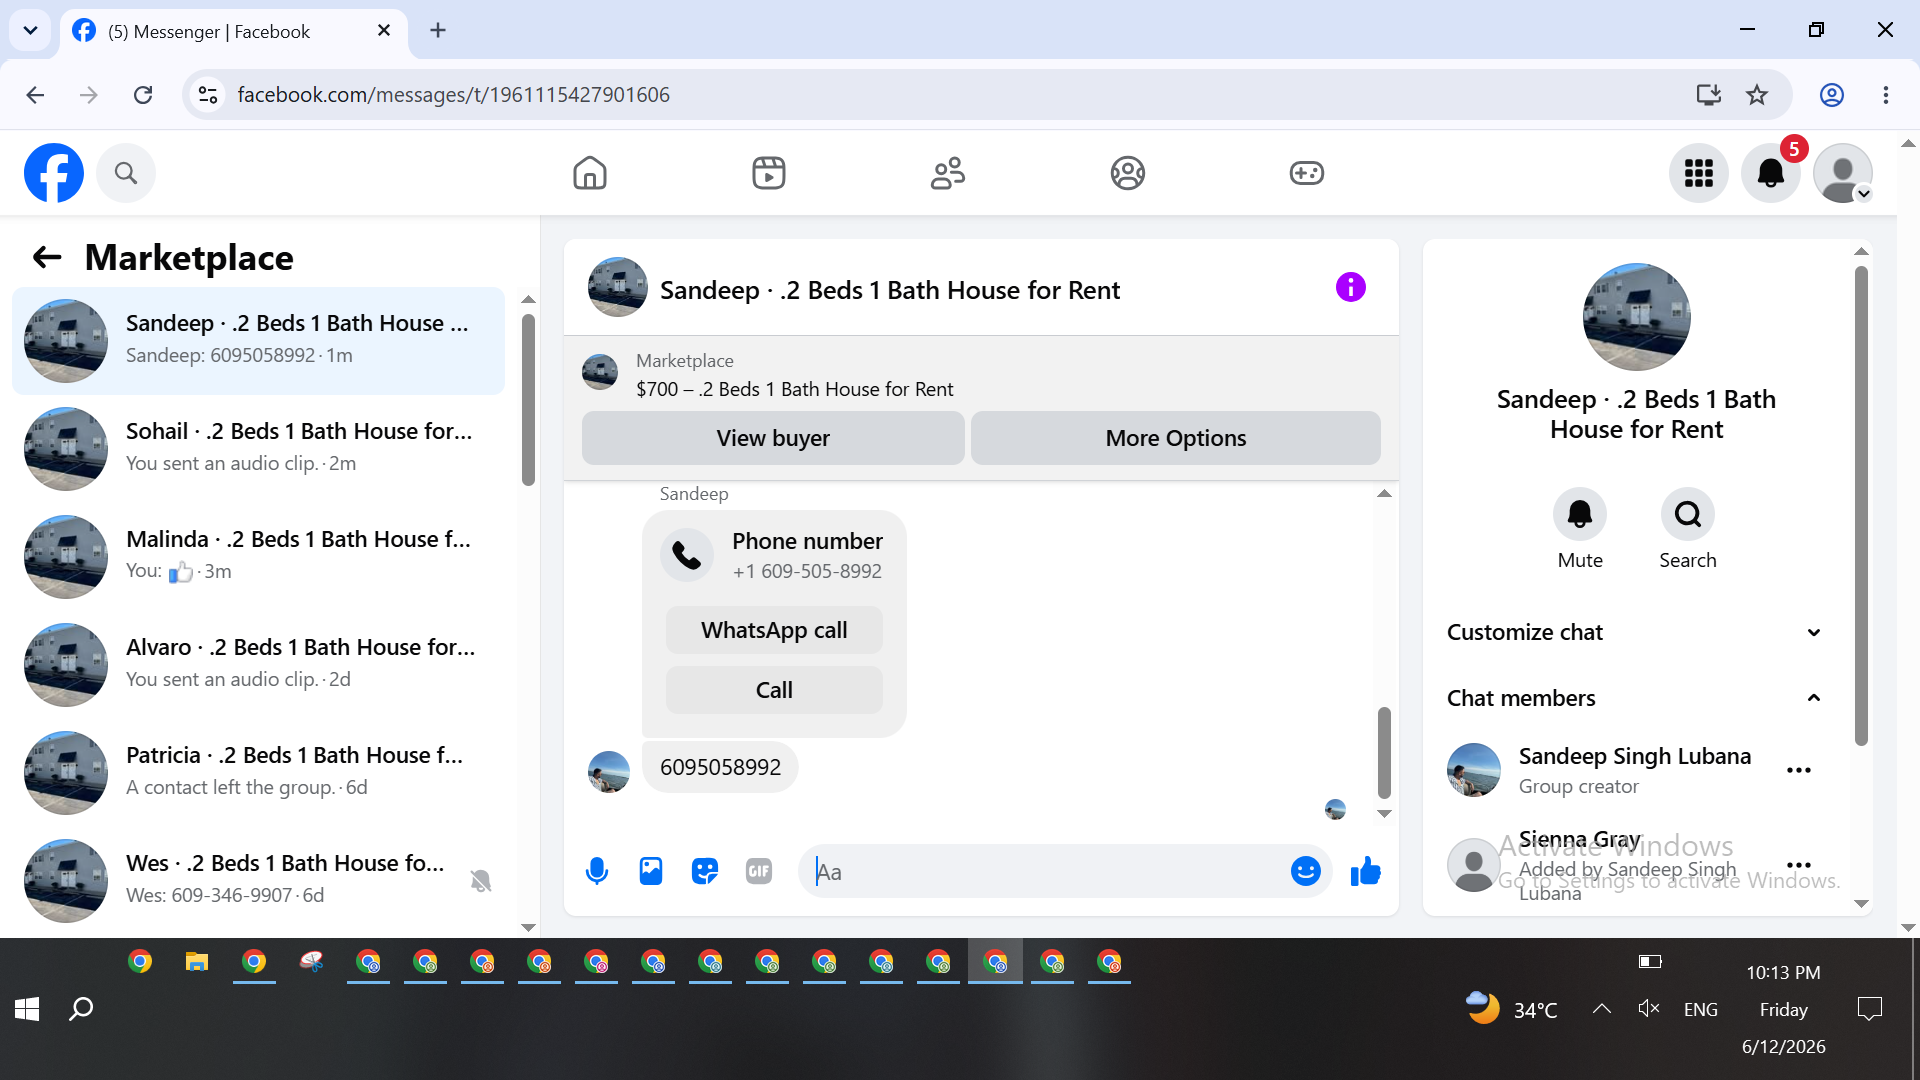The height and width of the screenshot is (1080, 1920).
Task: Open the Windows Start menu
Action: (x=27, y=1009)
